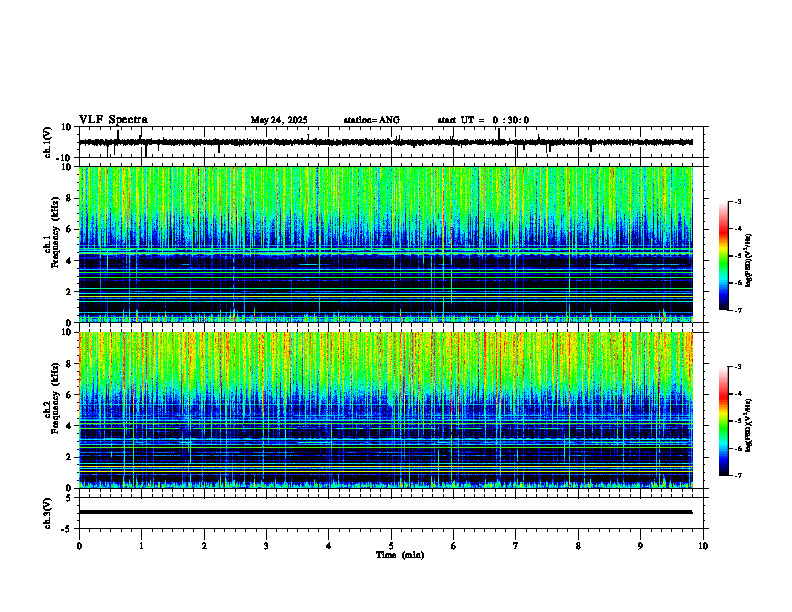Click the ch.1(V) waveform axis label
Image resolution: width=792 pixels, height=612 pixels.
point(47,142)
